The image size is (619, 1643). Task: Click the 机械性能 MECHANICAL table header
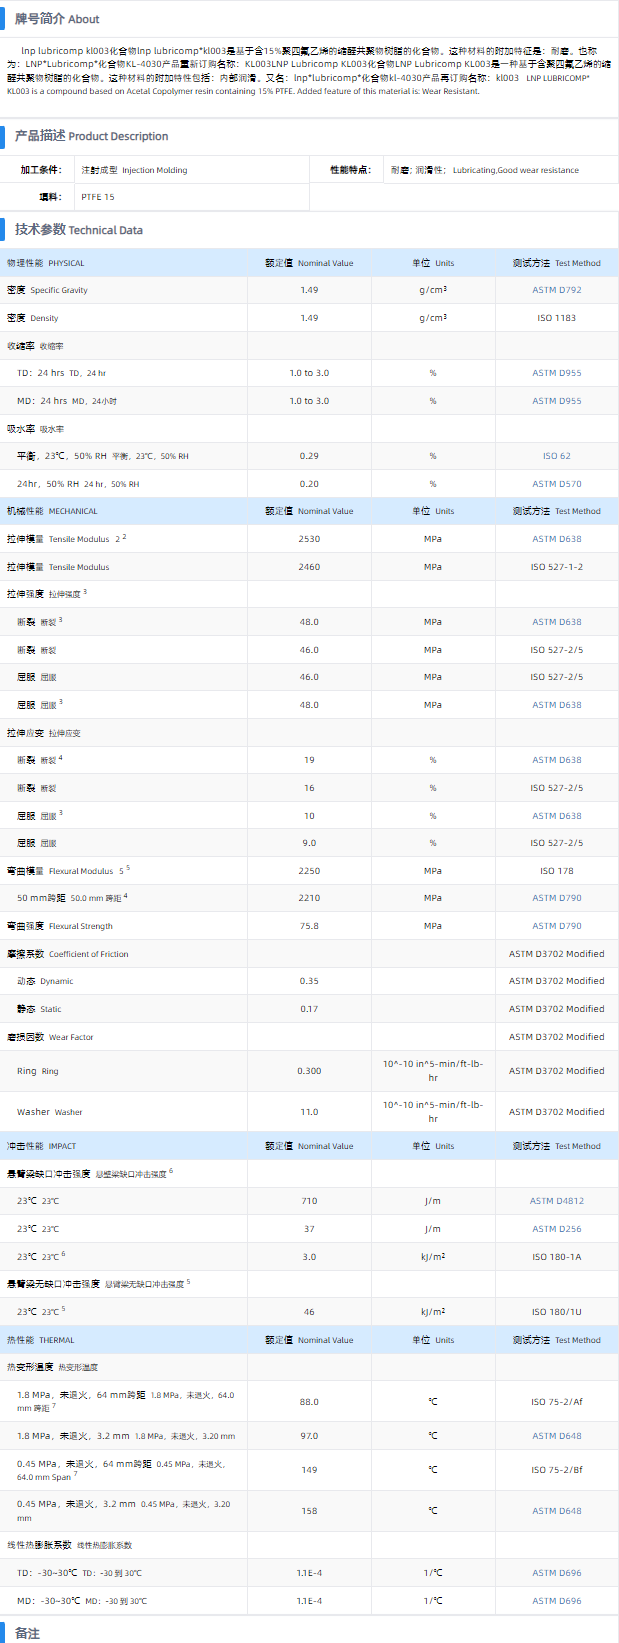pyautogui.click(x=52, y=511)
